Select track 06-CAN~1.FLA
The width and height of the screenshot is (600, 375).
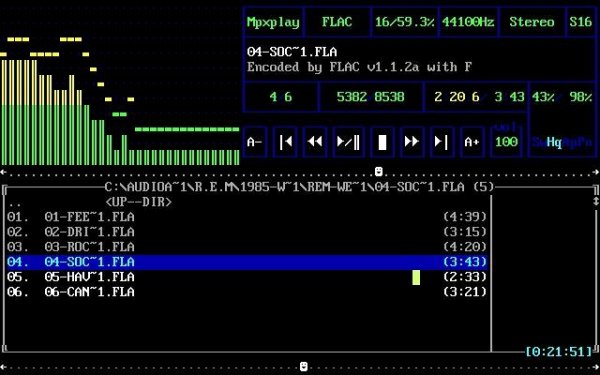point(247,292)
